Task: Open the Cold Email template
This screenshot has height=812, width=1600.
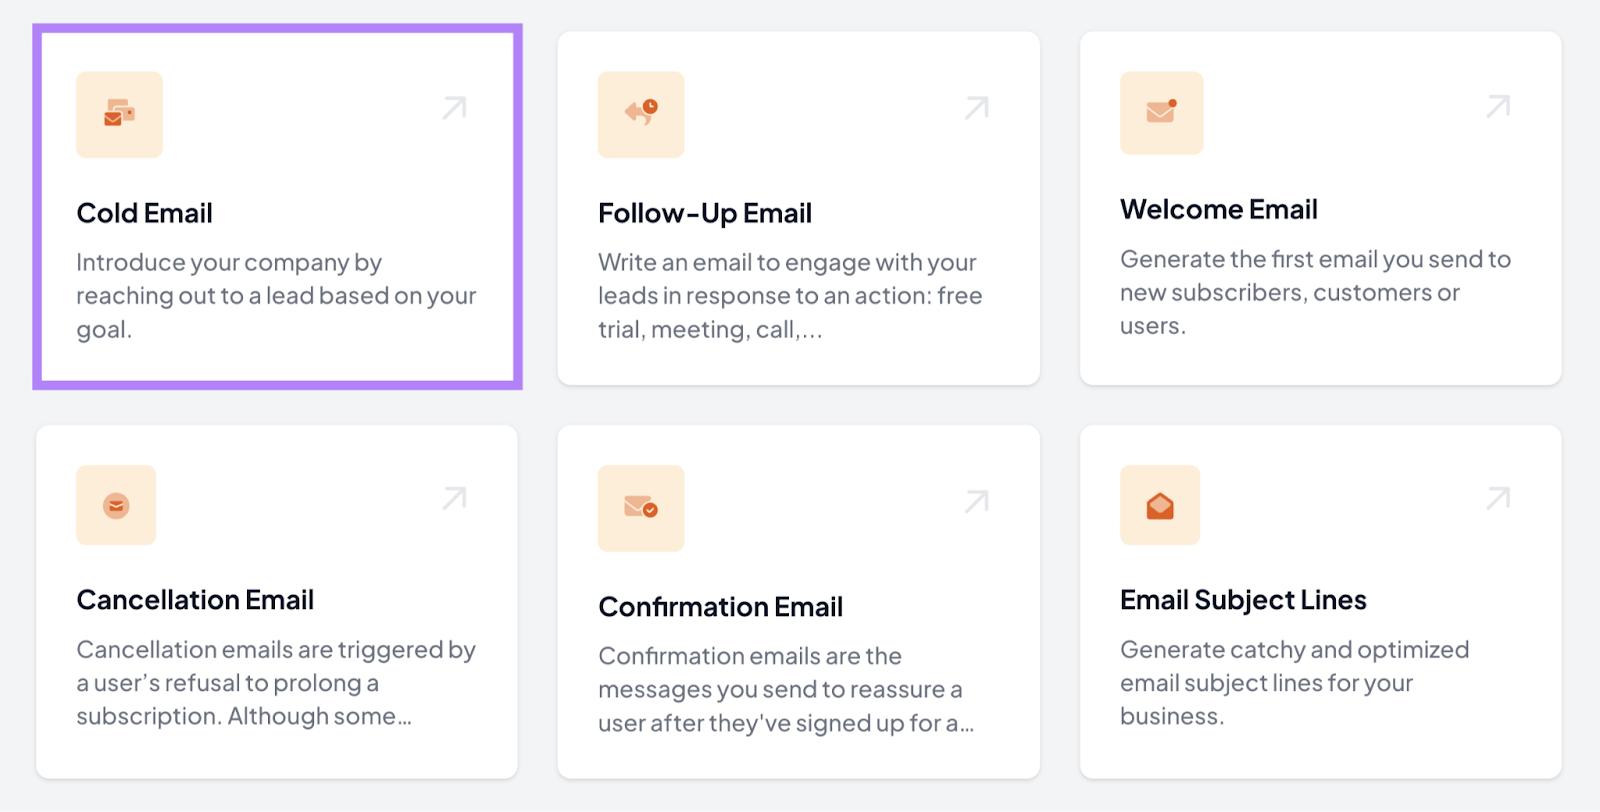Action: pos(144,212)
